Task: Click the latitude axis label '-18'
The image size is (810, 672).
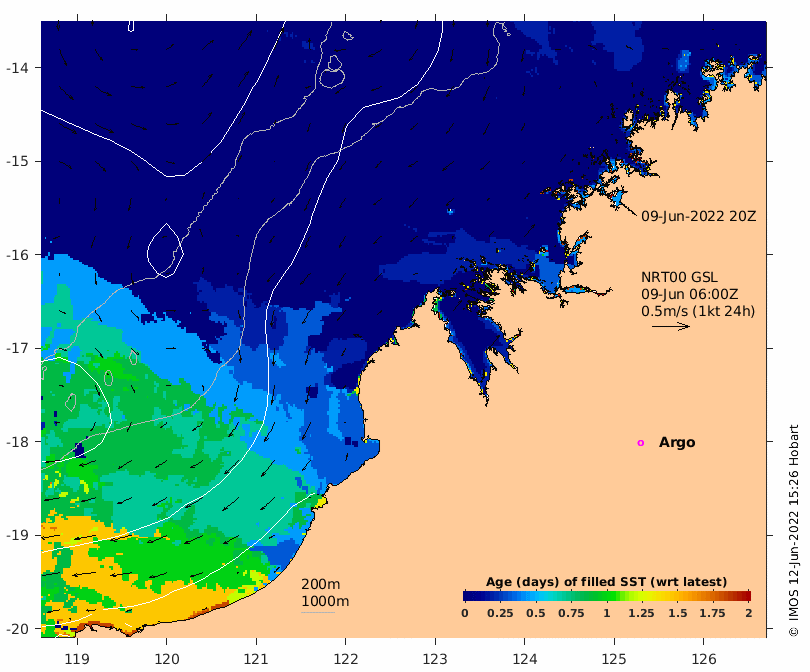Action: (17, 442)
